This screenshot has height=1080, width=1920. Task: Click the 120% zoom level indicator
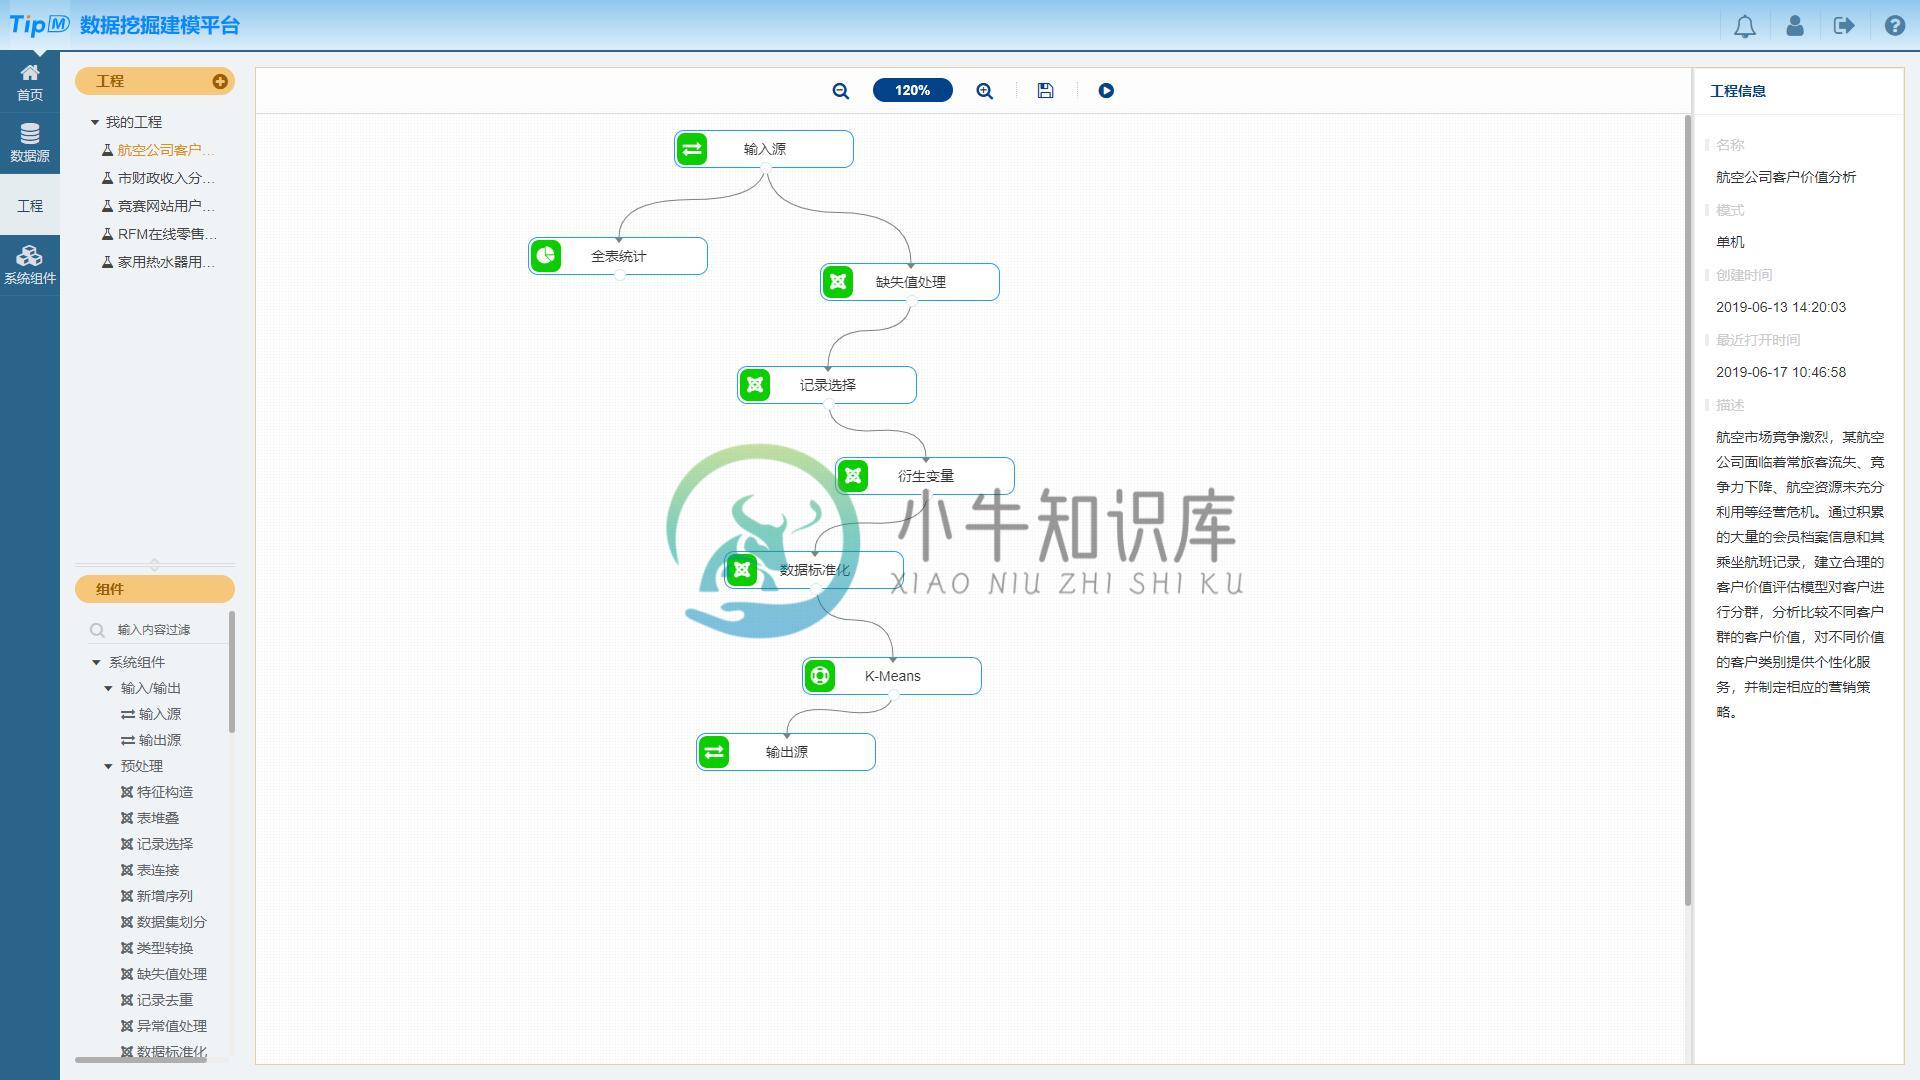tap(912, 91)
